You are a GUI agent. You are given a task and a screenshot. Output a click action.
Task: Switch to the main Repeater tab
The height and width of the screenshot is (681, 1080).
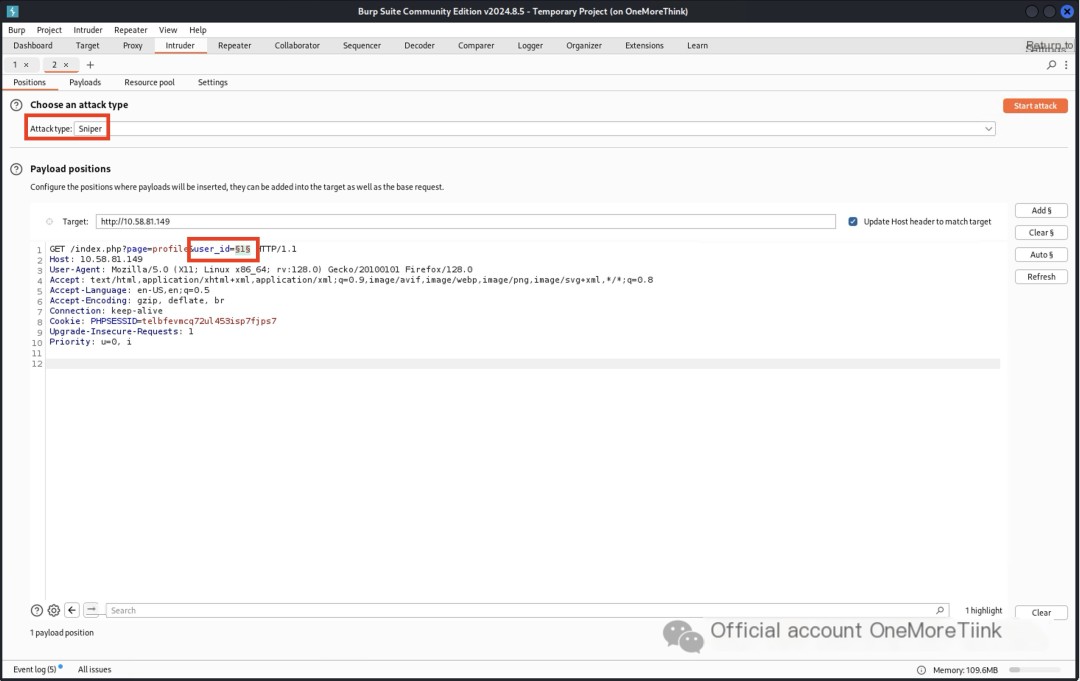234,45
